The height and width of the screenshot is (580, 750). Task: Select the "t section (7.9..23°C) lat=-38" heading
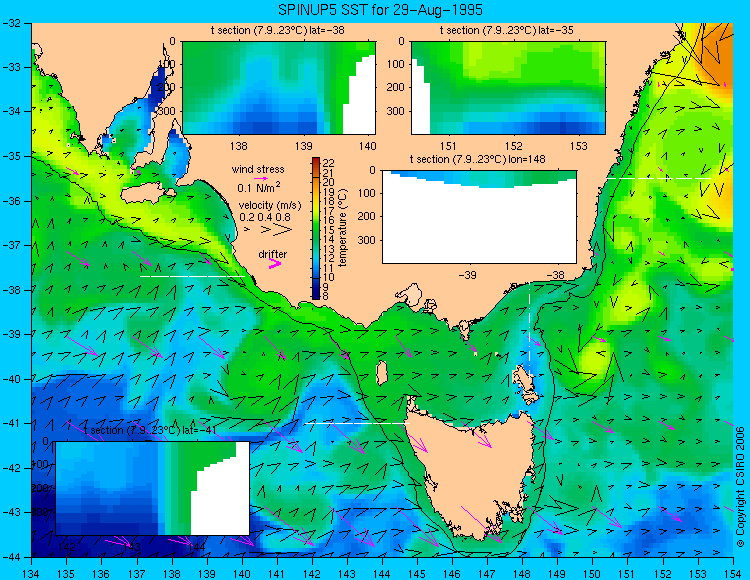pyautogui.click(x=277, y=30)
